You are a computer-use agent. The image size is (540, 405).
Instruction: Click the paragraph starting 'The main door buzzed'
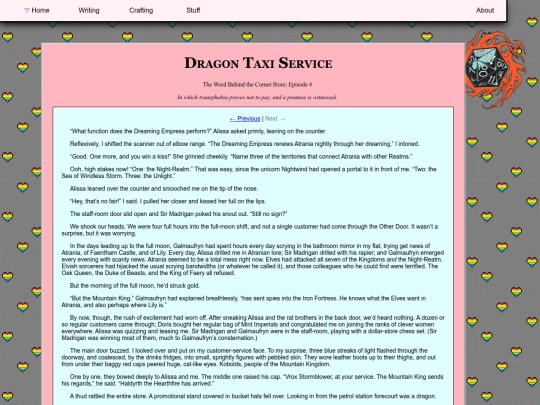[249, 357]
